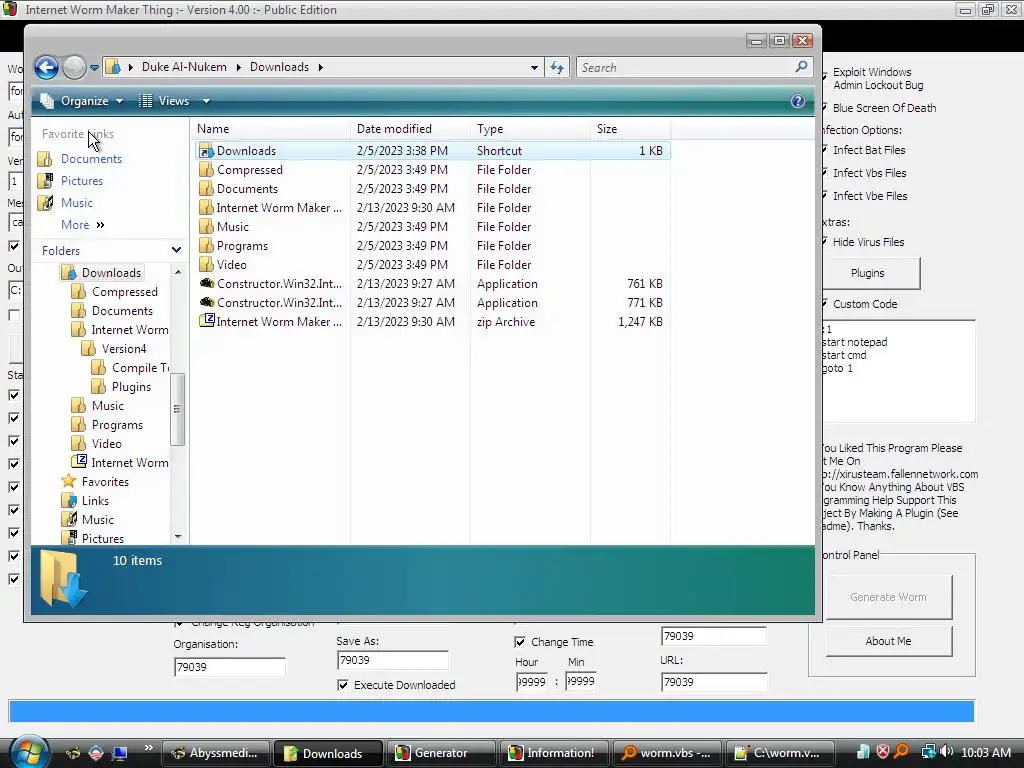This screenshot has height=768, width=1024.
Task: Toggle the Exploit Windows Admin Lockout Bug checkbox
Action: (825, 76)
